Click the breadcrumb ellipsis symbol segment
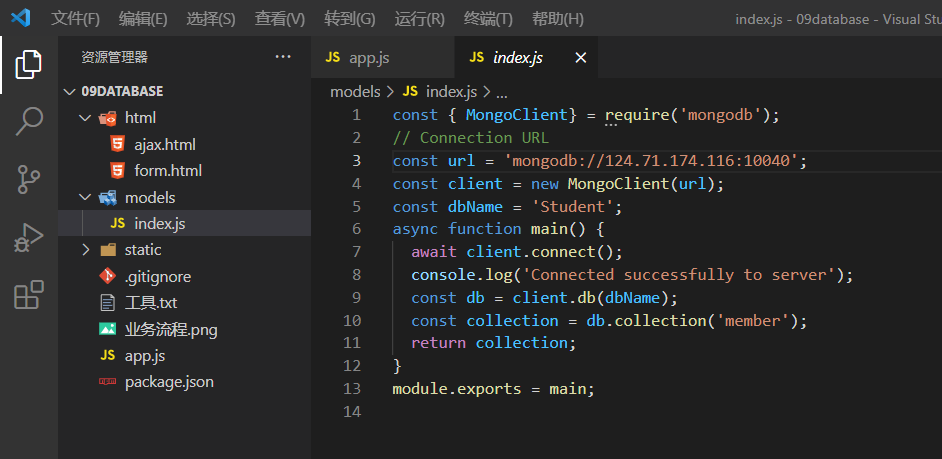Viewport: 942px width, 459px height. tap(501, 93)
